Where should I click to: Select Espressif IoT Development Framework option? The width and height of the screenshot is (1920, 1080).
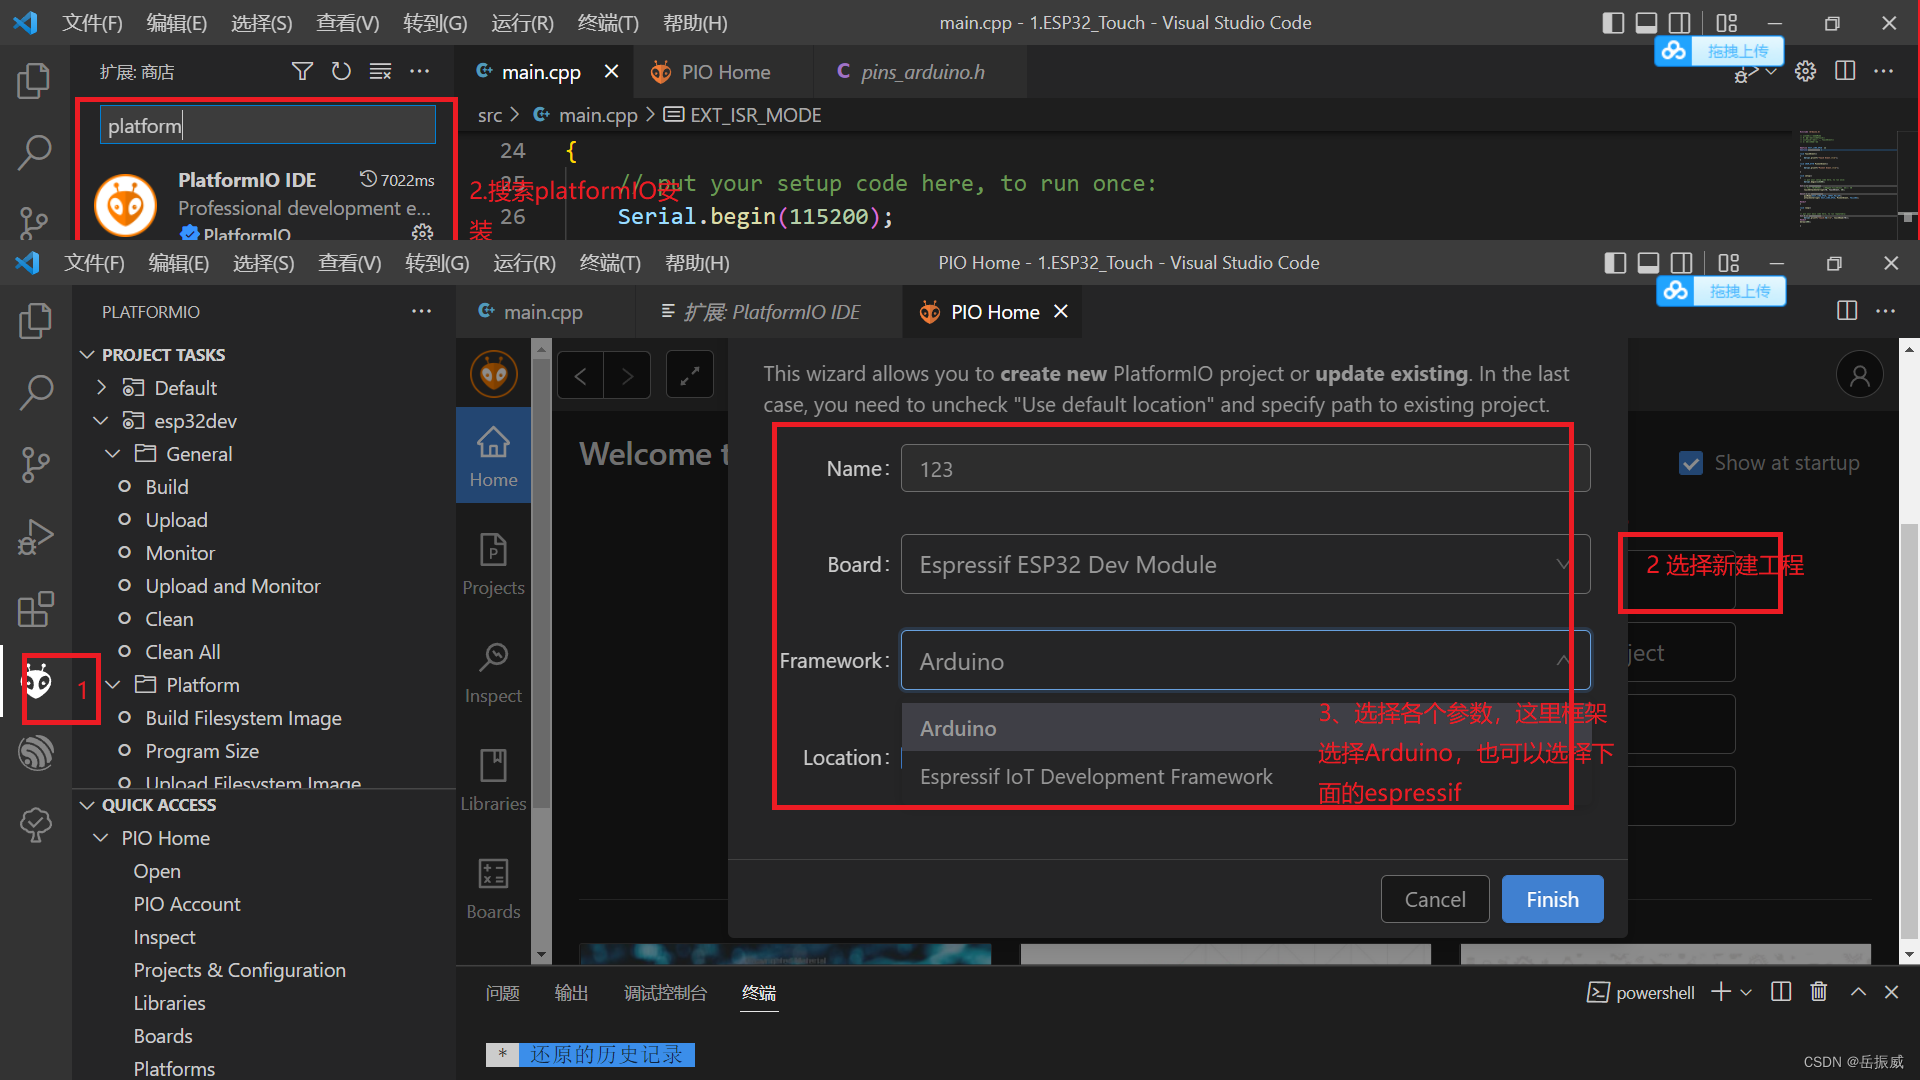pyautogui.click(x=1096, y=775)
